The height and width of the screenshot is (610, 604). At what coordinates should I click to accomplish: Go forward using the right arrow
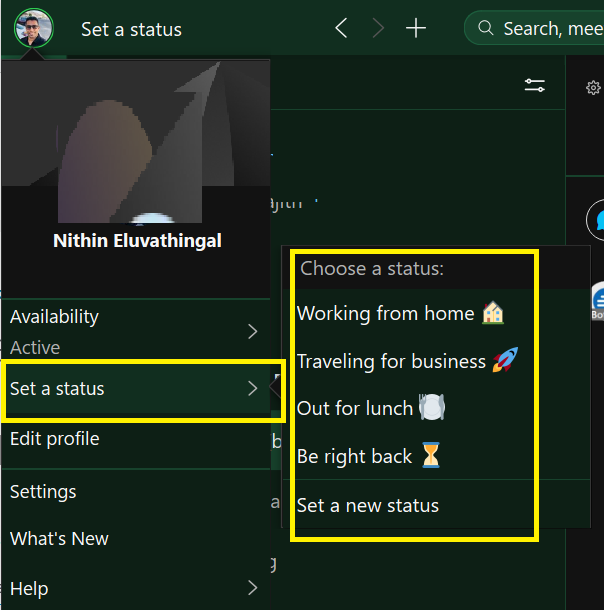coord(377,28)
